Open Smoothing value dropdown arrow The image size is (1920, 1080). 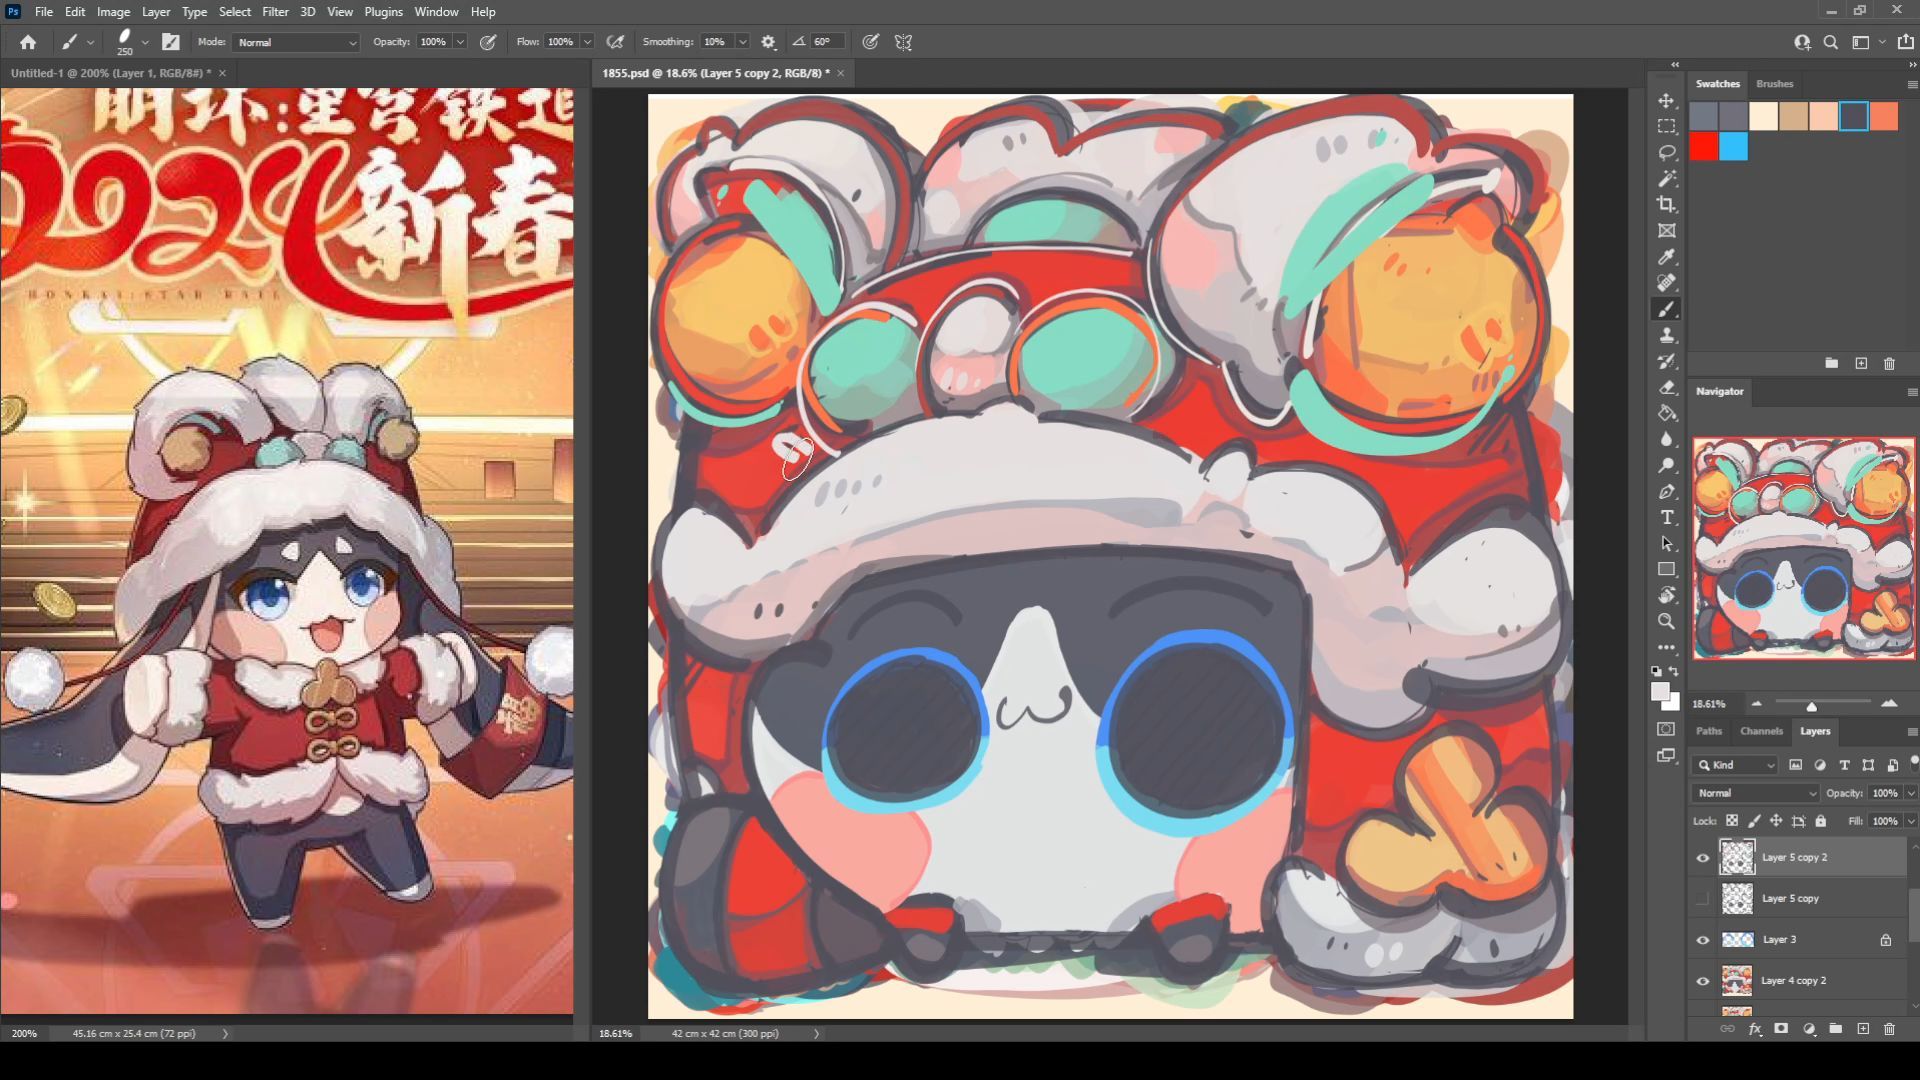pyautogui.click(x=742, y=42)
